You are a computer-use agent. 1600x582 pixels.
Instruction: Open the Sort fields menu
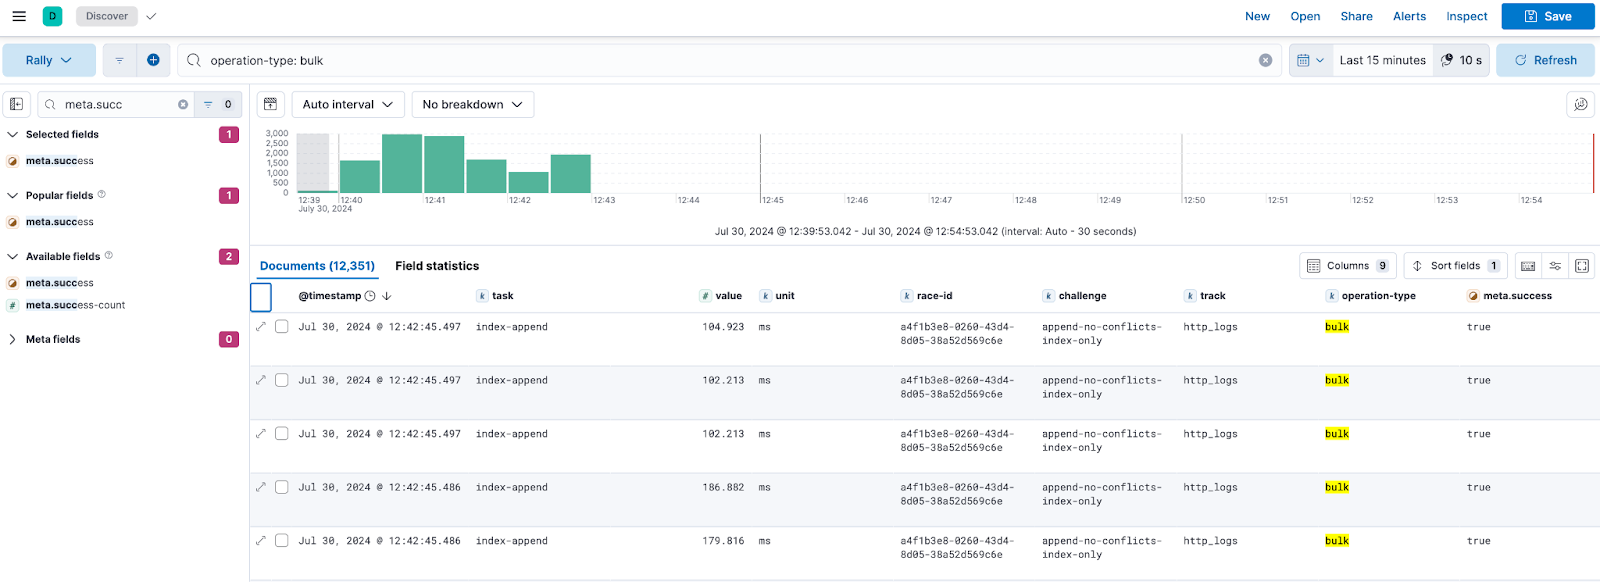(1455, 266)
